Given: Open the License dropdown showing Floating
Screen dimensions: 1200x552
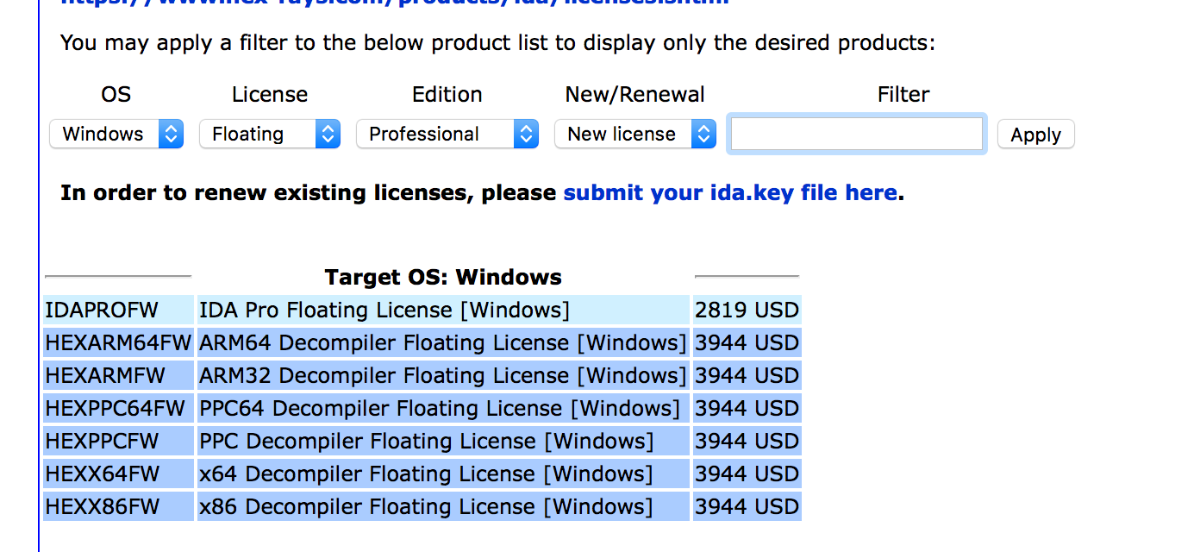Looking at the screenshot, I should [270, 134].
